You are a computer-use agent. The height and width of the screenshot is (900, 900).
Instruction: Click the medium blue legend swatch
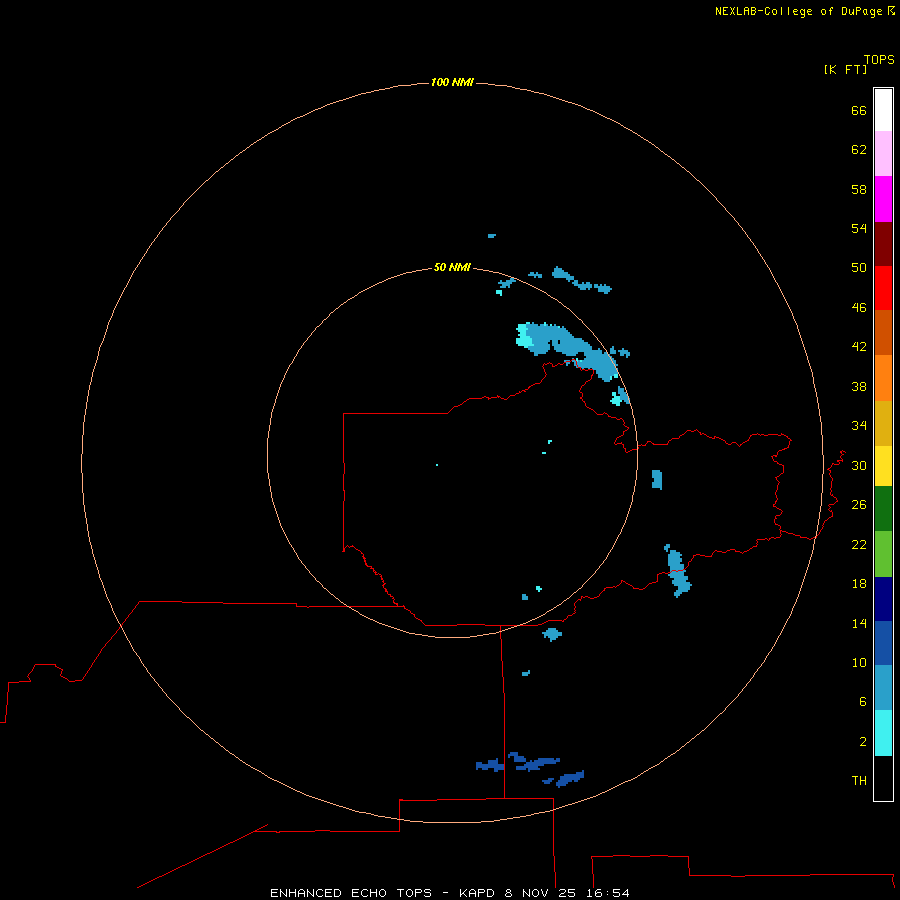tap(883, 643)
